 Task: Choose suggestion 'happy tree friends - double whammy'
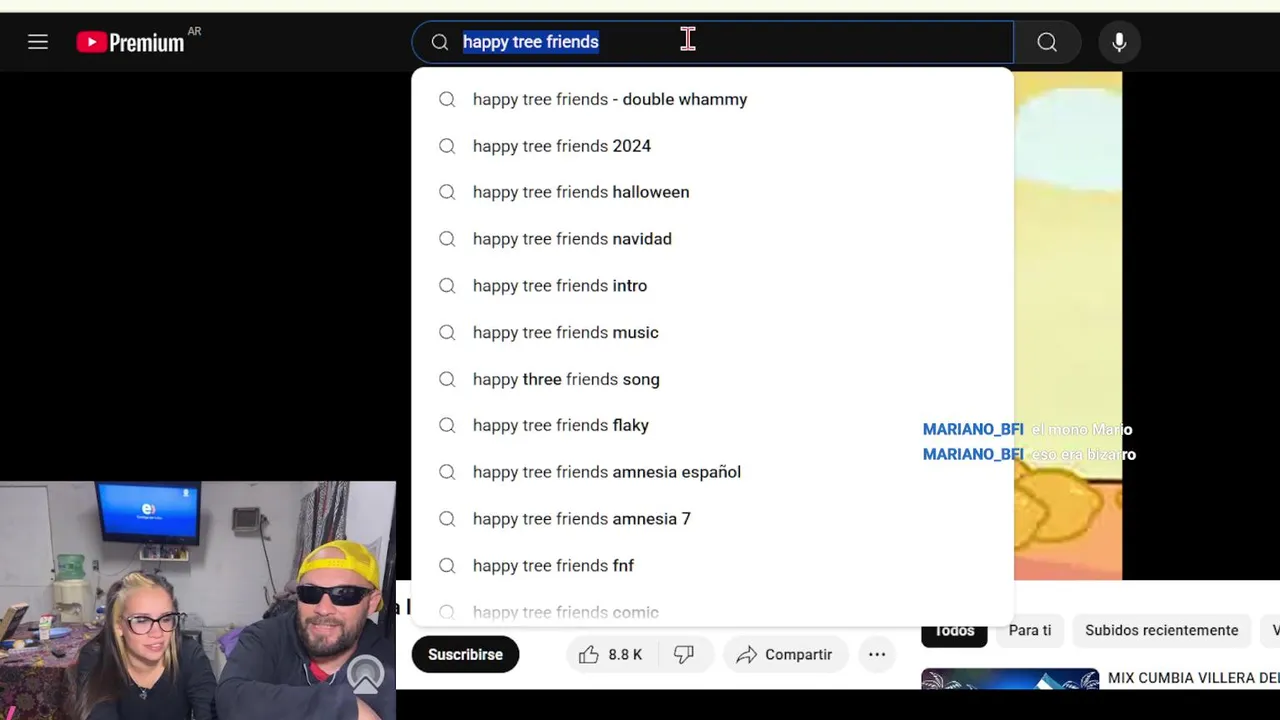click(x=712, y=99)
